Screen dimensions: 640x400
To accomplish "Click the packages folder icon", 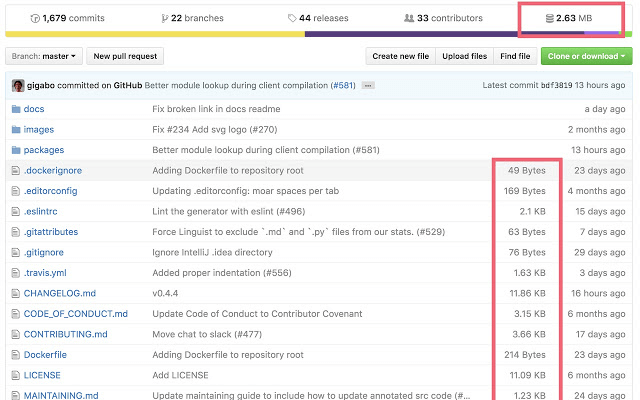I will [15, 150].
